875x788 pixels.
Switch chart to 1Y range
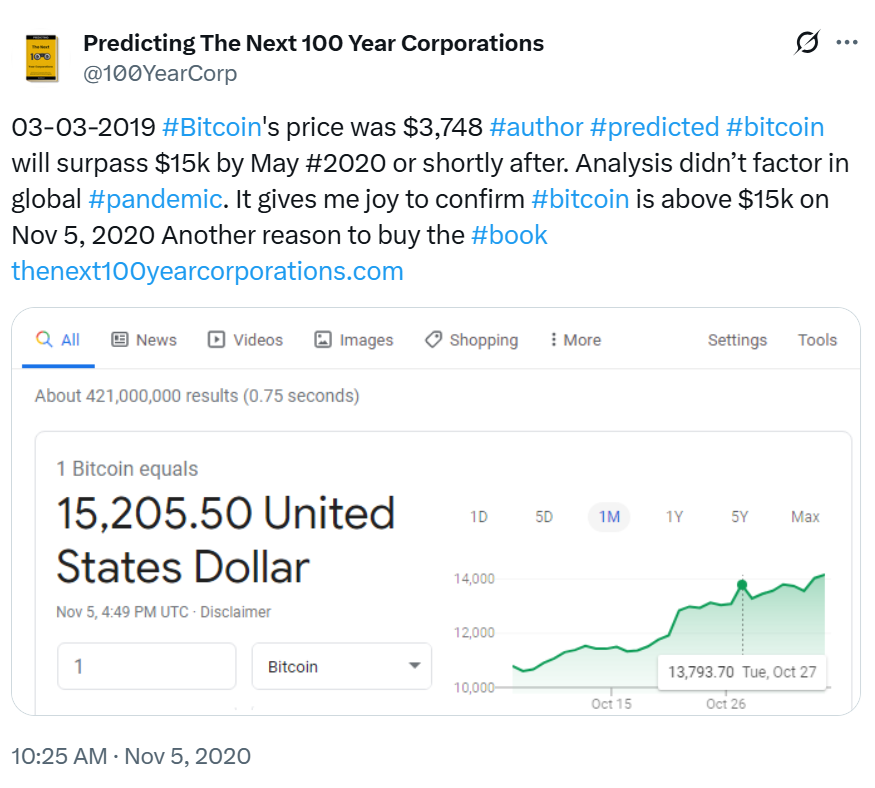674,517
